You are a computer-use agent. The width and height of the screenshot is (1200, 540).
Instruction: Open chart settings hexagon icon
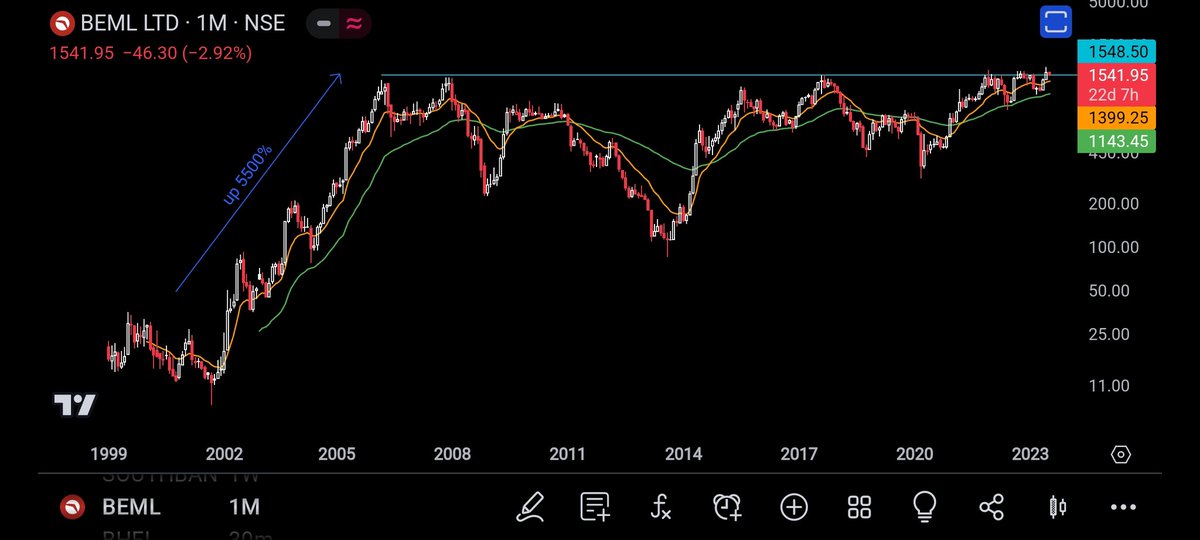point(1121,454)
